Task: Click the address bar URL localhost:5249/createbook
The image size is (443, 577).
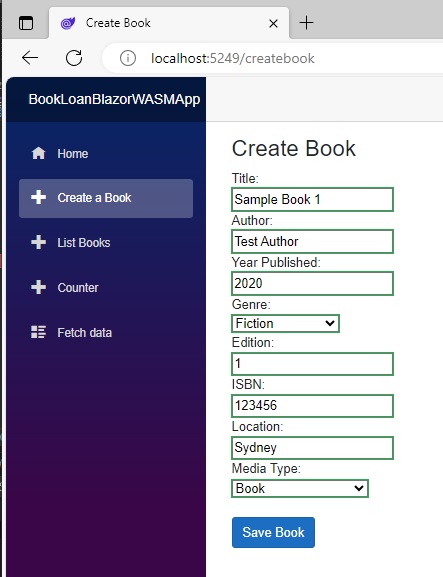Action: [x=233, y=58]
